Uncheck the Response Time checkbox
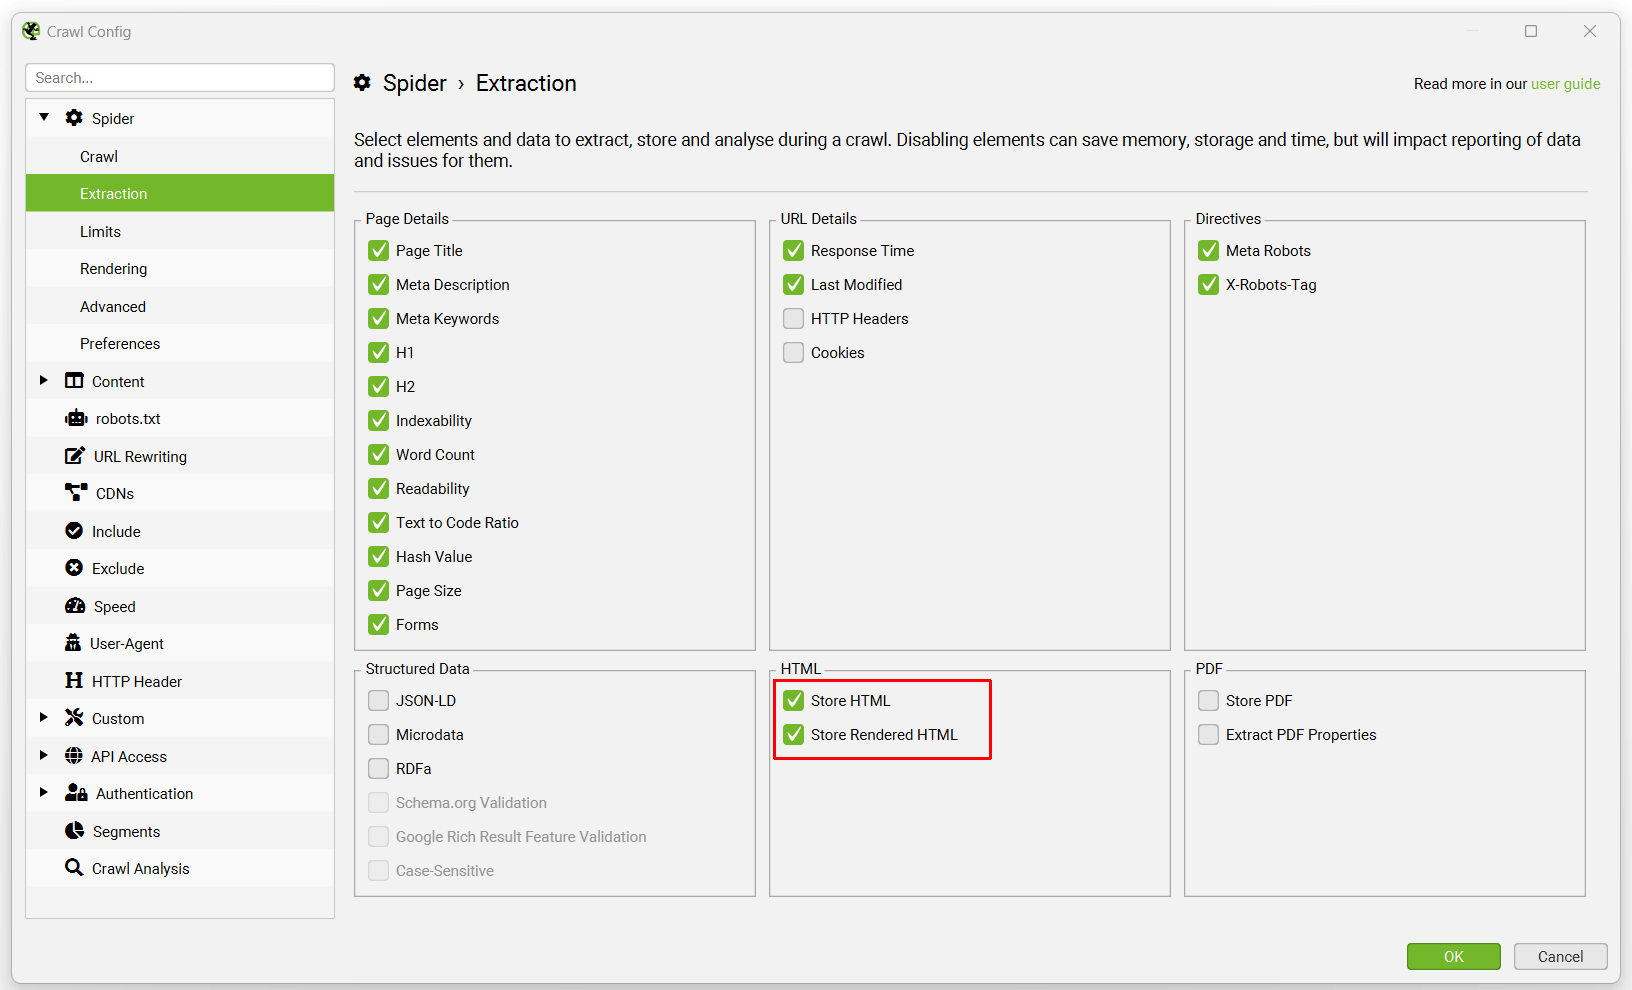Viewport: 1632px width, 990px height. pos(793,250)
